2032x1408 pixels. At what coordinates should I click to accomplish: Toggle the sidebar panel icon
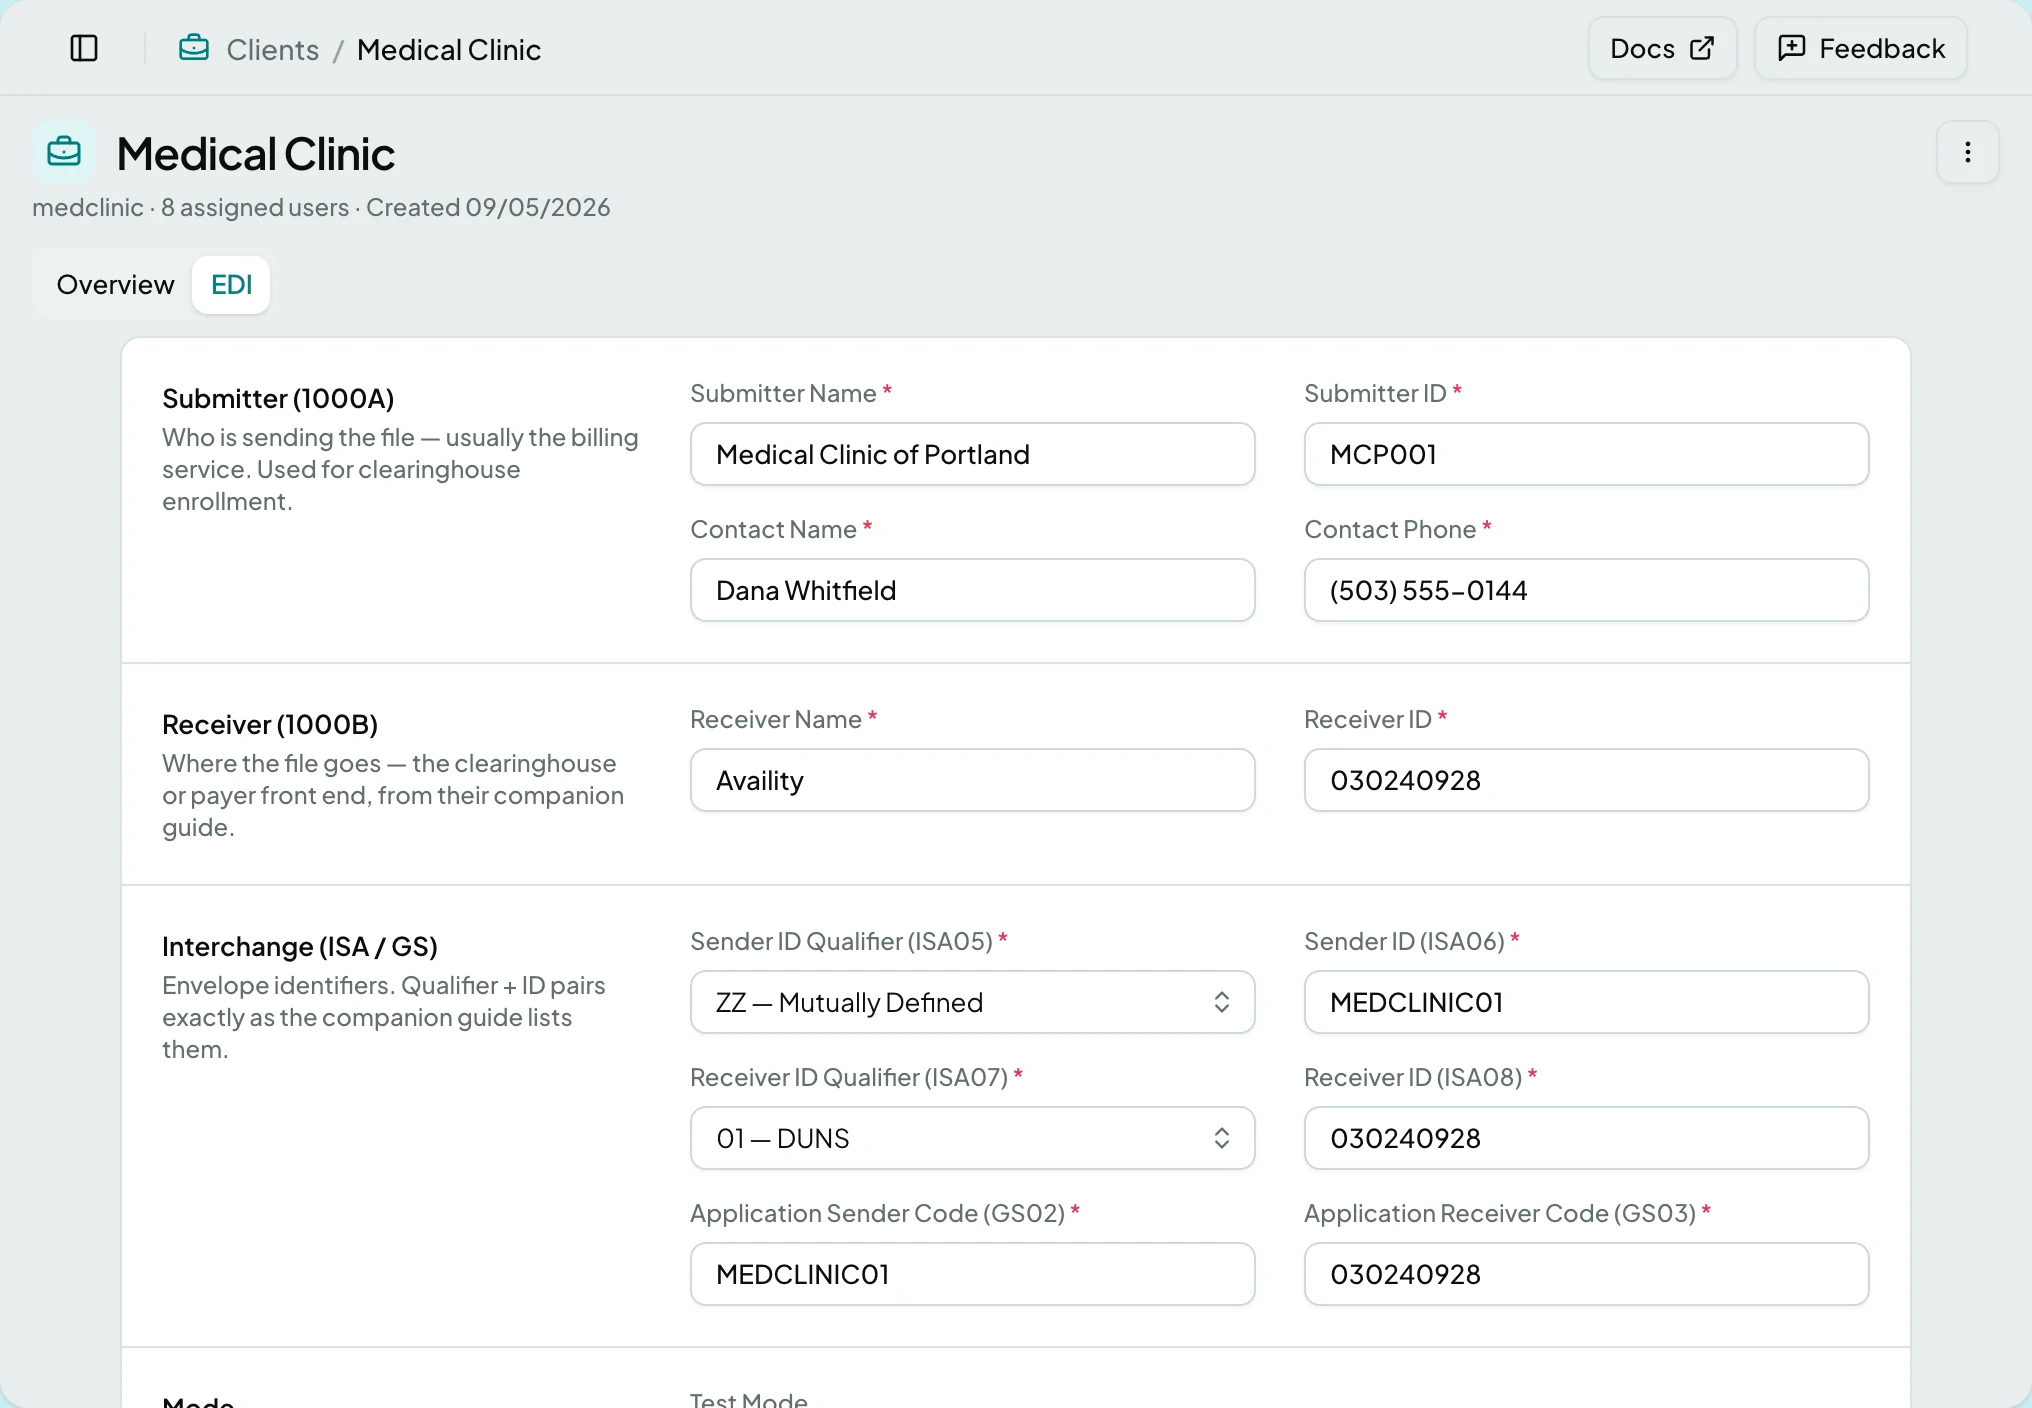pos(84,48)
